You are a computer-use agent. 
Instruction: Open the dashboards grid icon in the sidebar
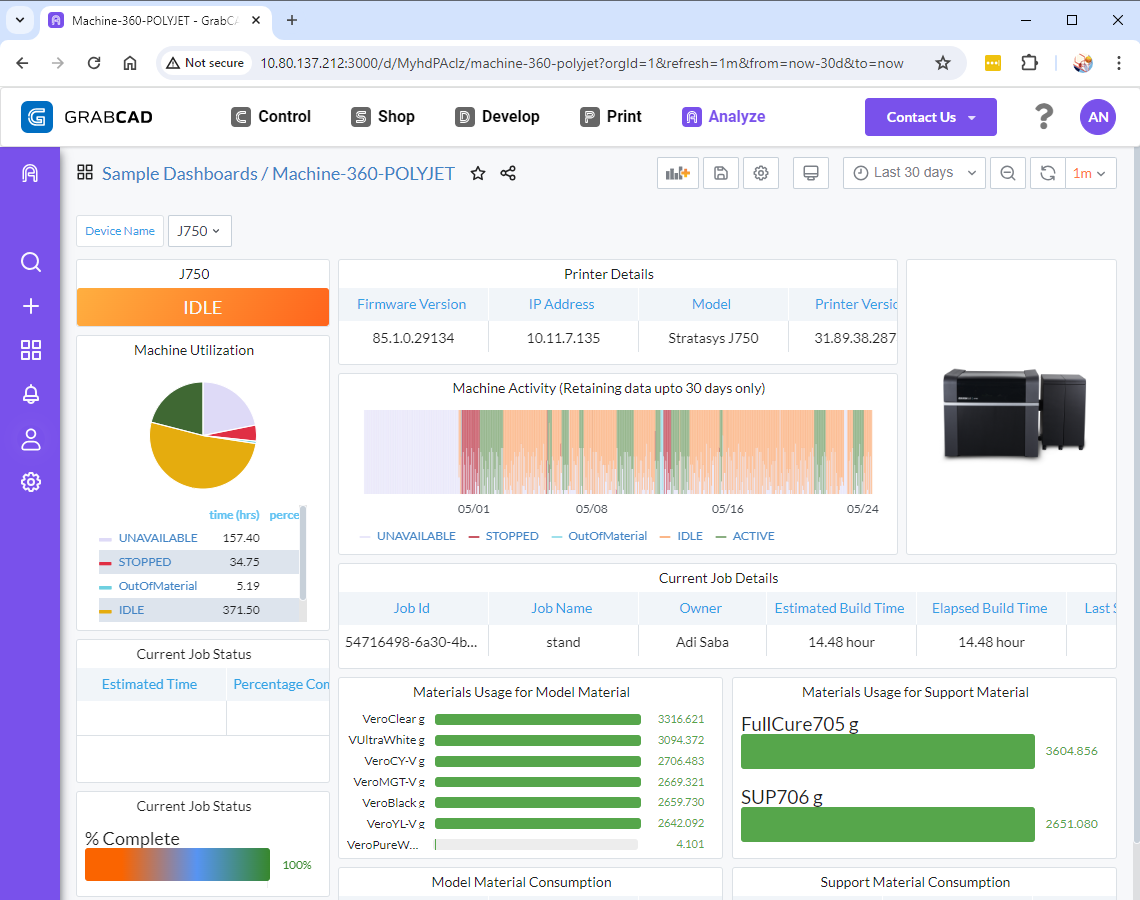click(x=31, y=350)
